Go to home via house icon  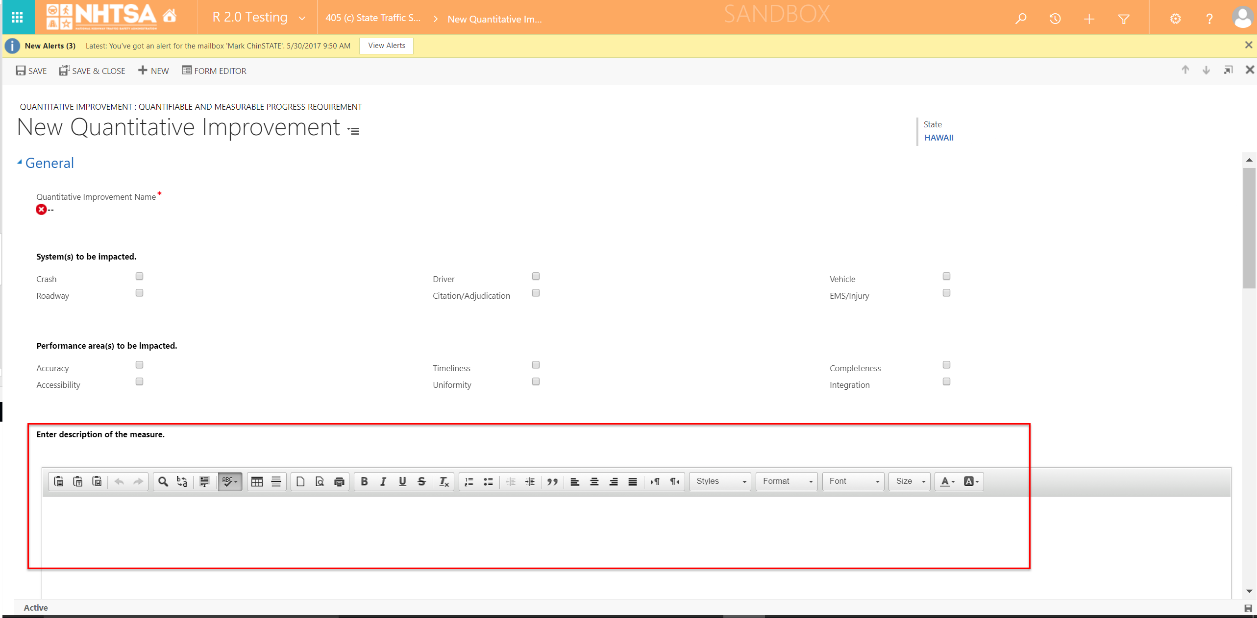coord(169,17)
